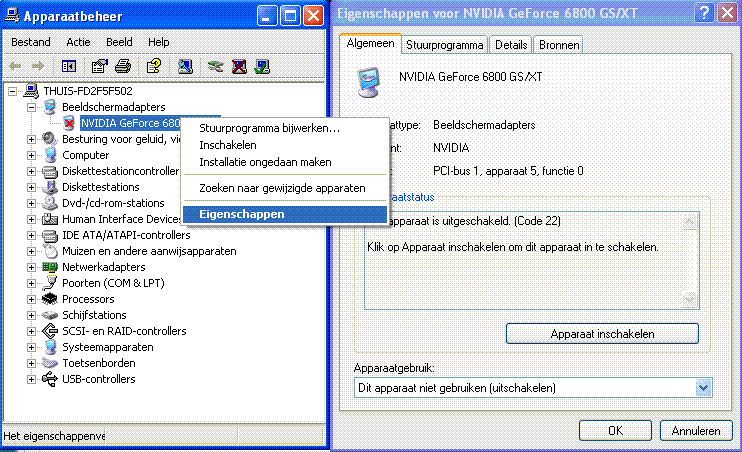The height and width of the screenshot is (452, 742).
Task: Toggle the console tree pane toolbar icon
Action: click(69, 66)
